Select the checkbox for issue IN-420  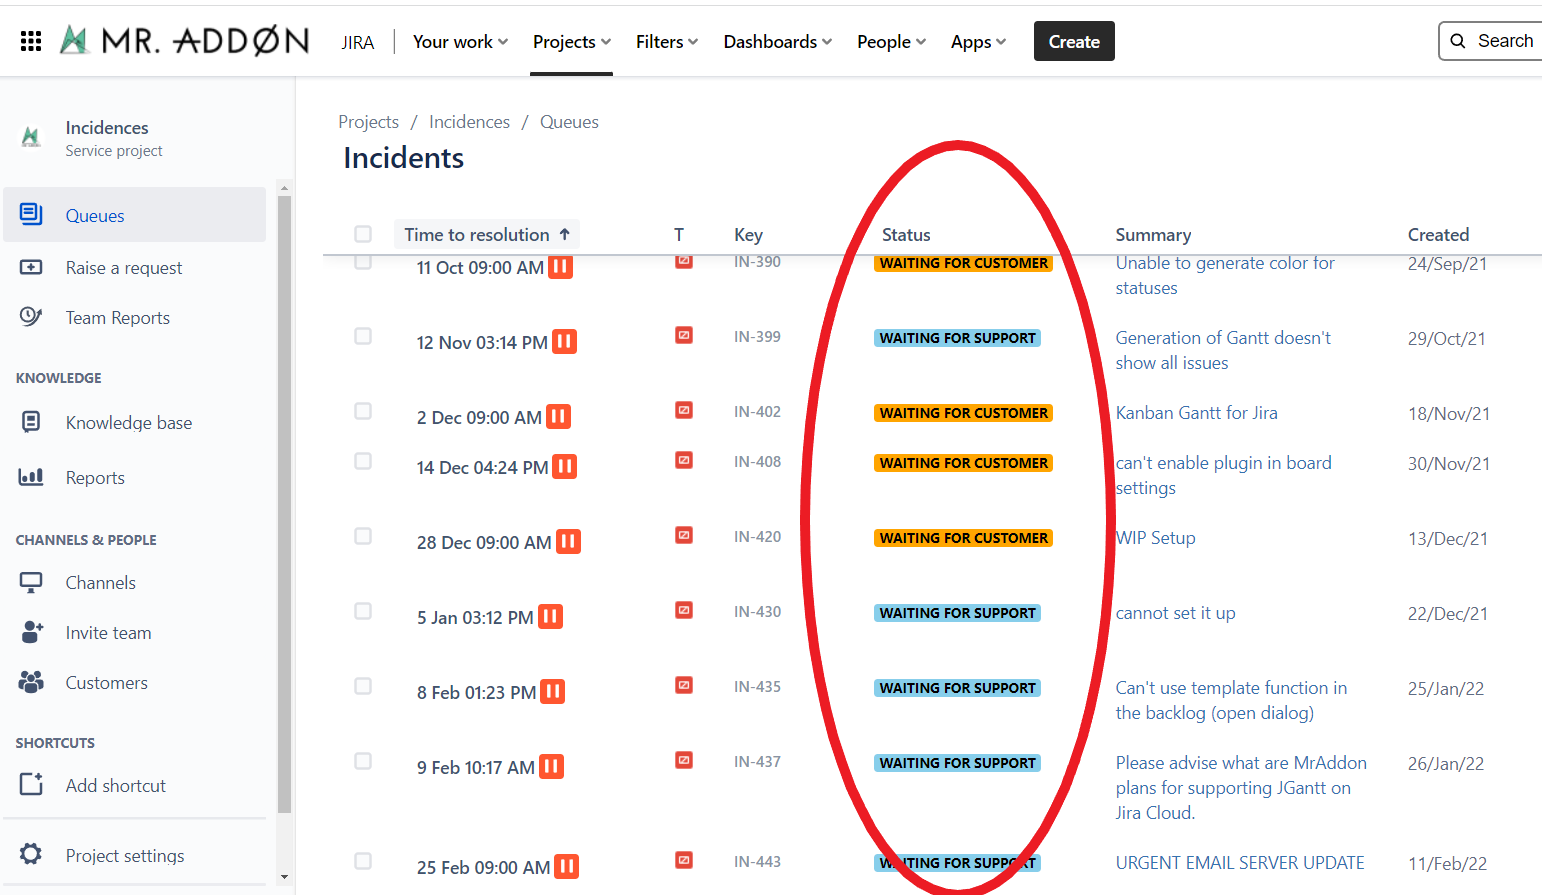click(x=363, y=536)
